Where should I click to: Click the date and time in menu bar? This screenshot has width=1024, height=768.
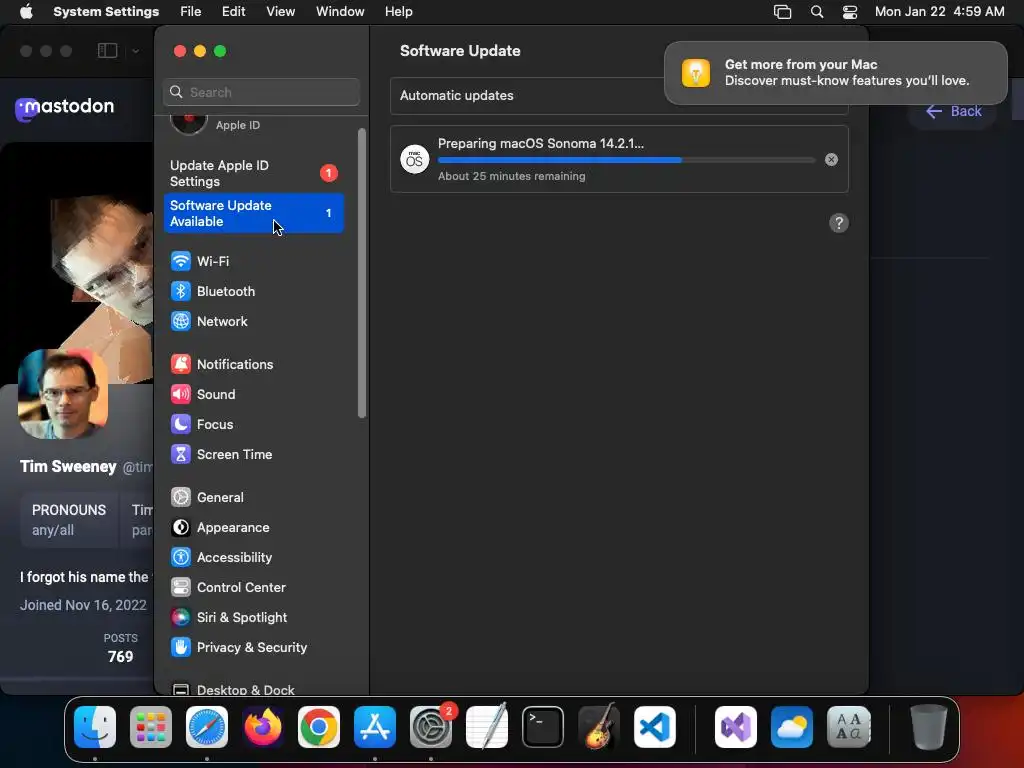point(939,12)
